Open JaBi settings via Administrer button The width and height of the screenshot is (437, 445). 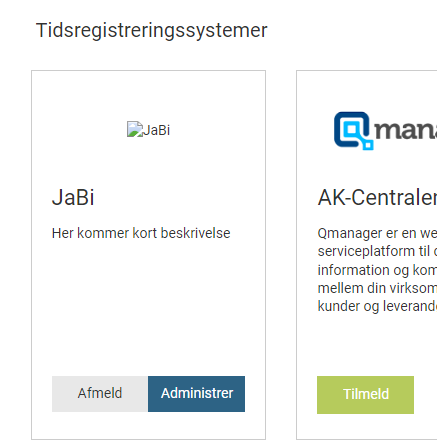[x=196, y=394]
